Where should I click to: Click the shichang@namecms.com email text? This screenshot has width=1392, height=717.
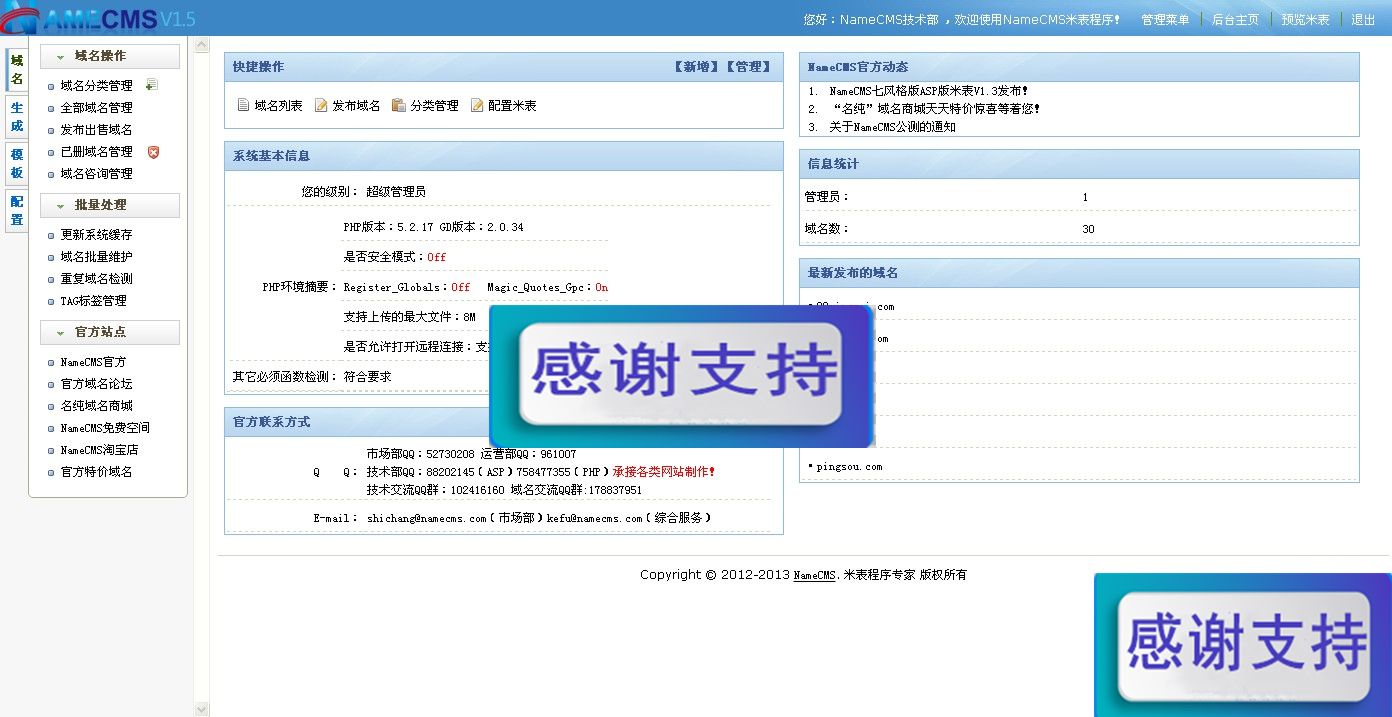pyautogui.click(x=426, y=518)
